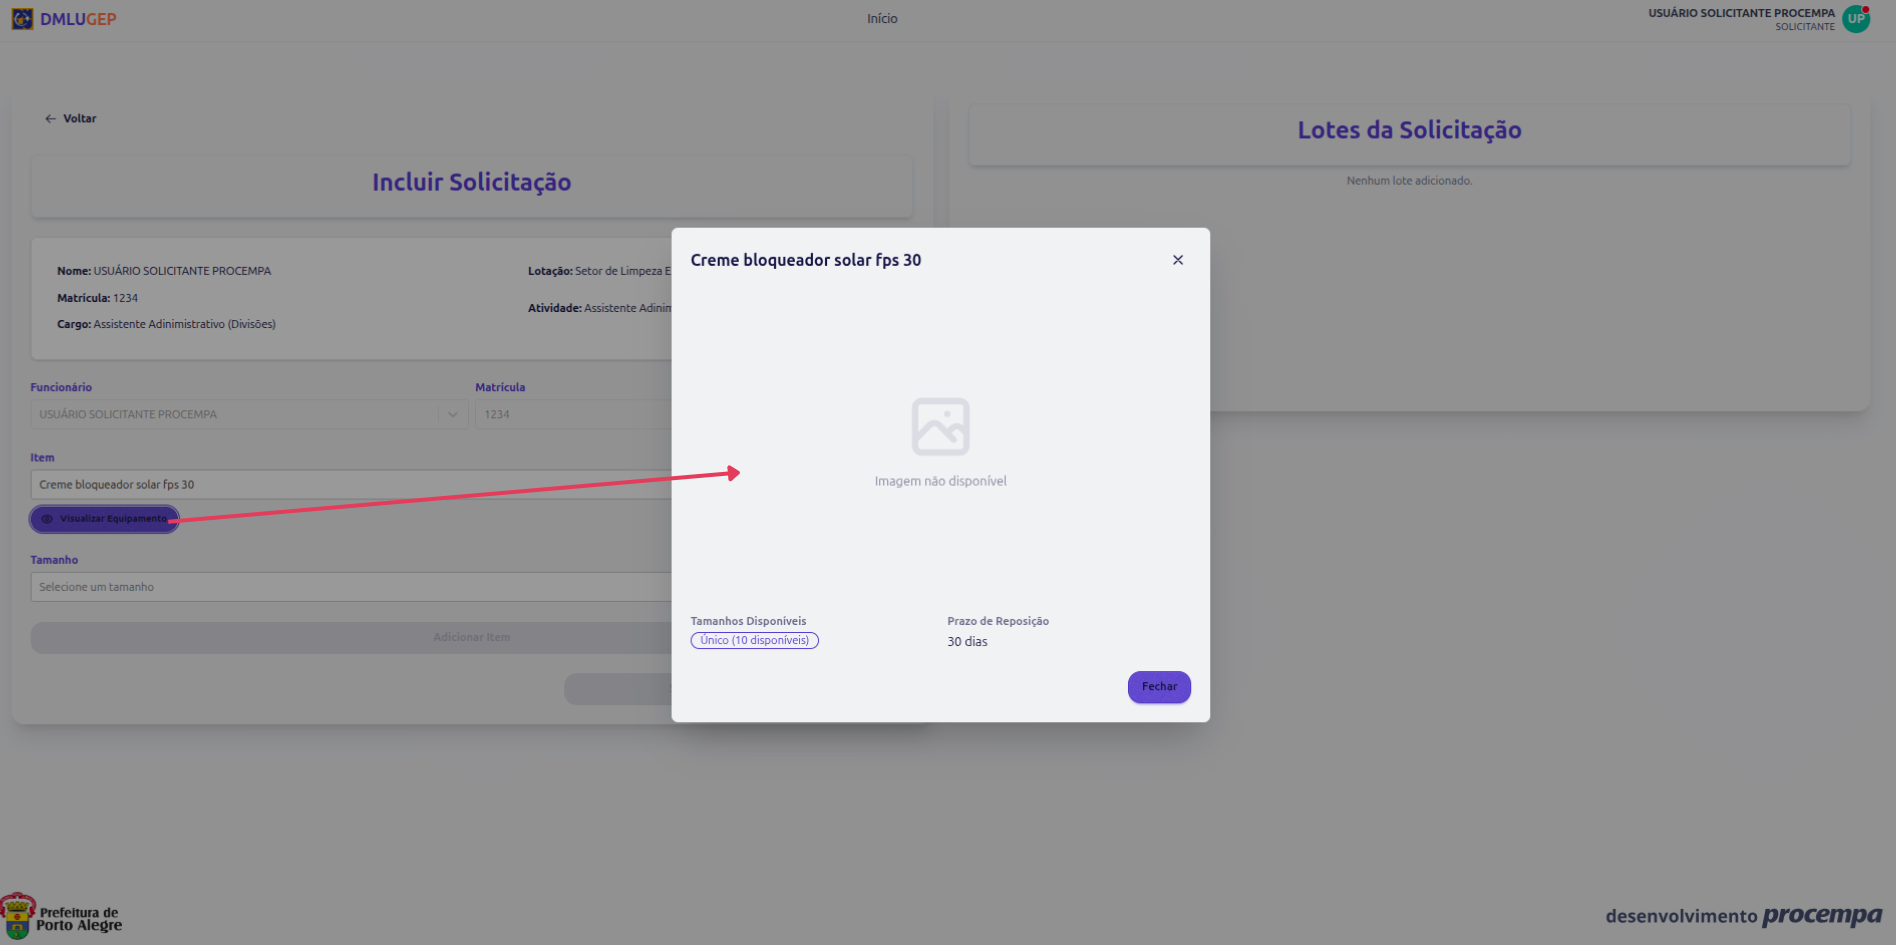Click the DMLUGEP brand name text
Screen dimensions: 1896x945
click(x=78, y=19)
